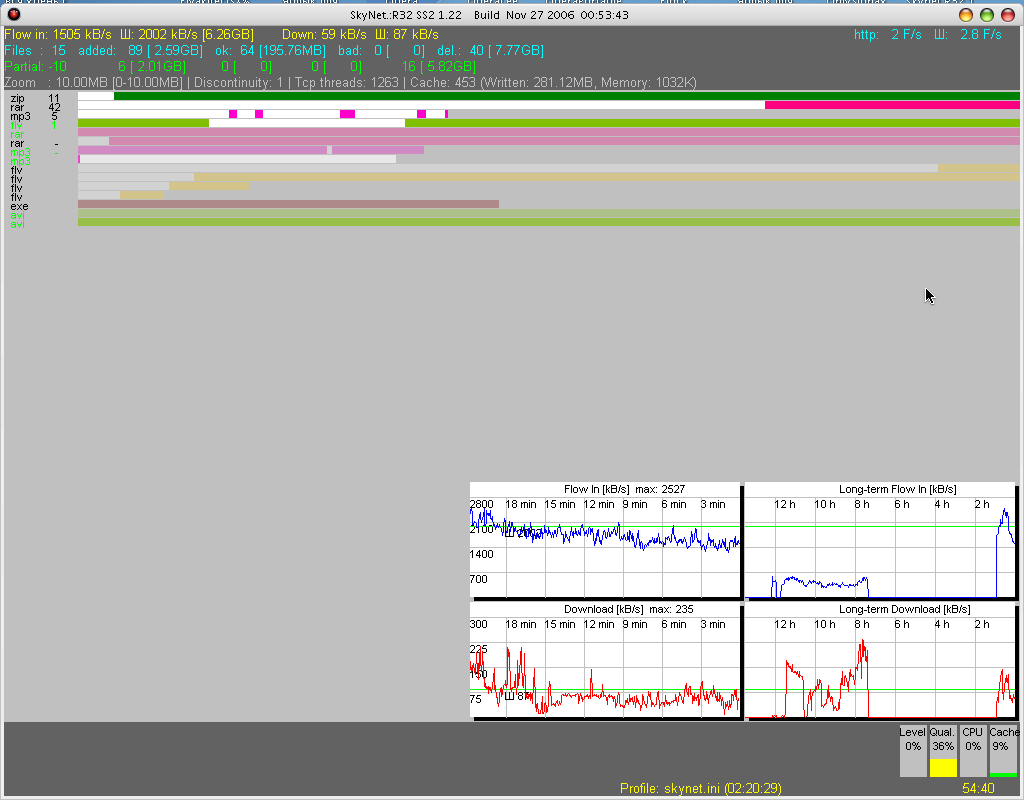Click the pink end segment of rar 42 bar
This screenshot has height=800, width=1024.
click(x=892, y=105)
